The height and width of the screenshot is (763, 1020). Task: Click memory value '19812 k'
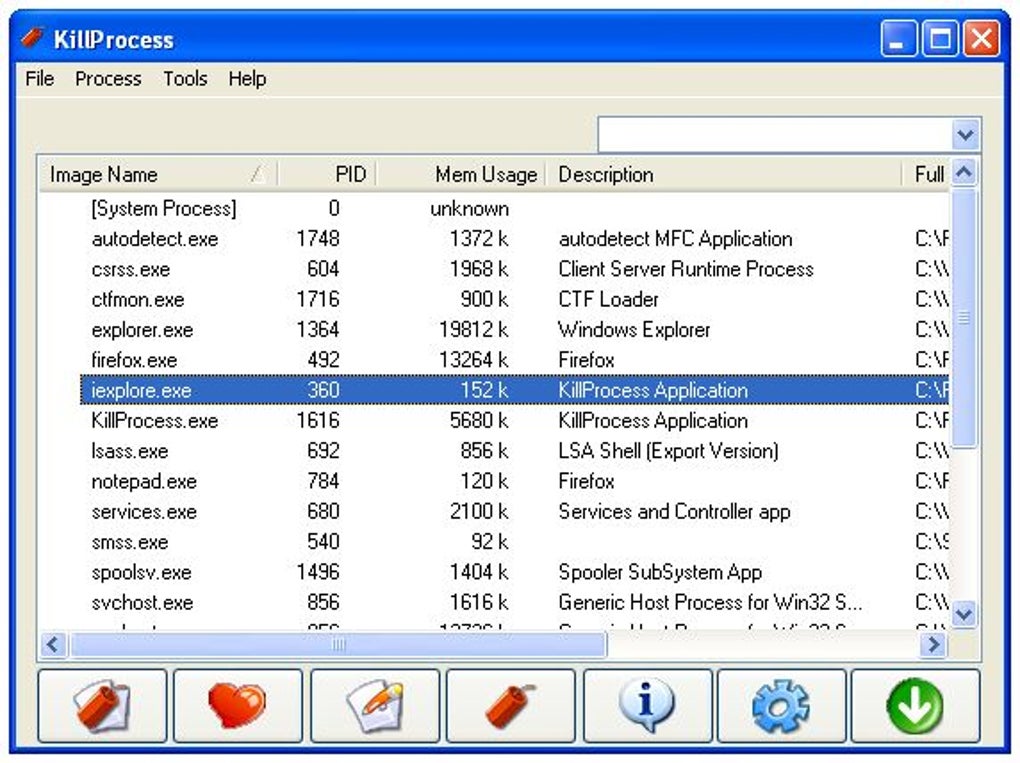[474, 330]
